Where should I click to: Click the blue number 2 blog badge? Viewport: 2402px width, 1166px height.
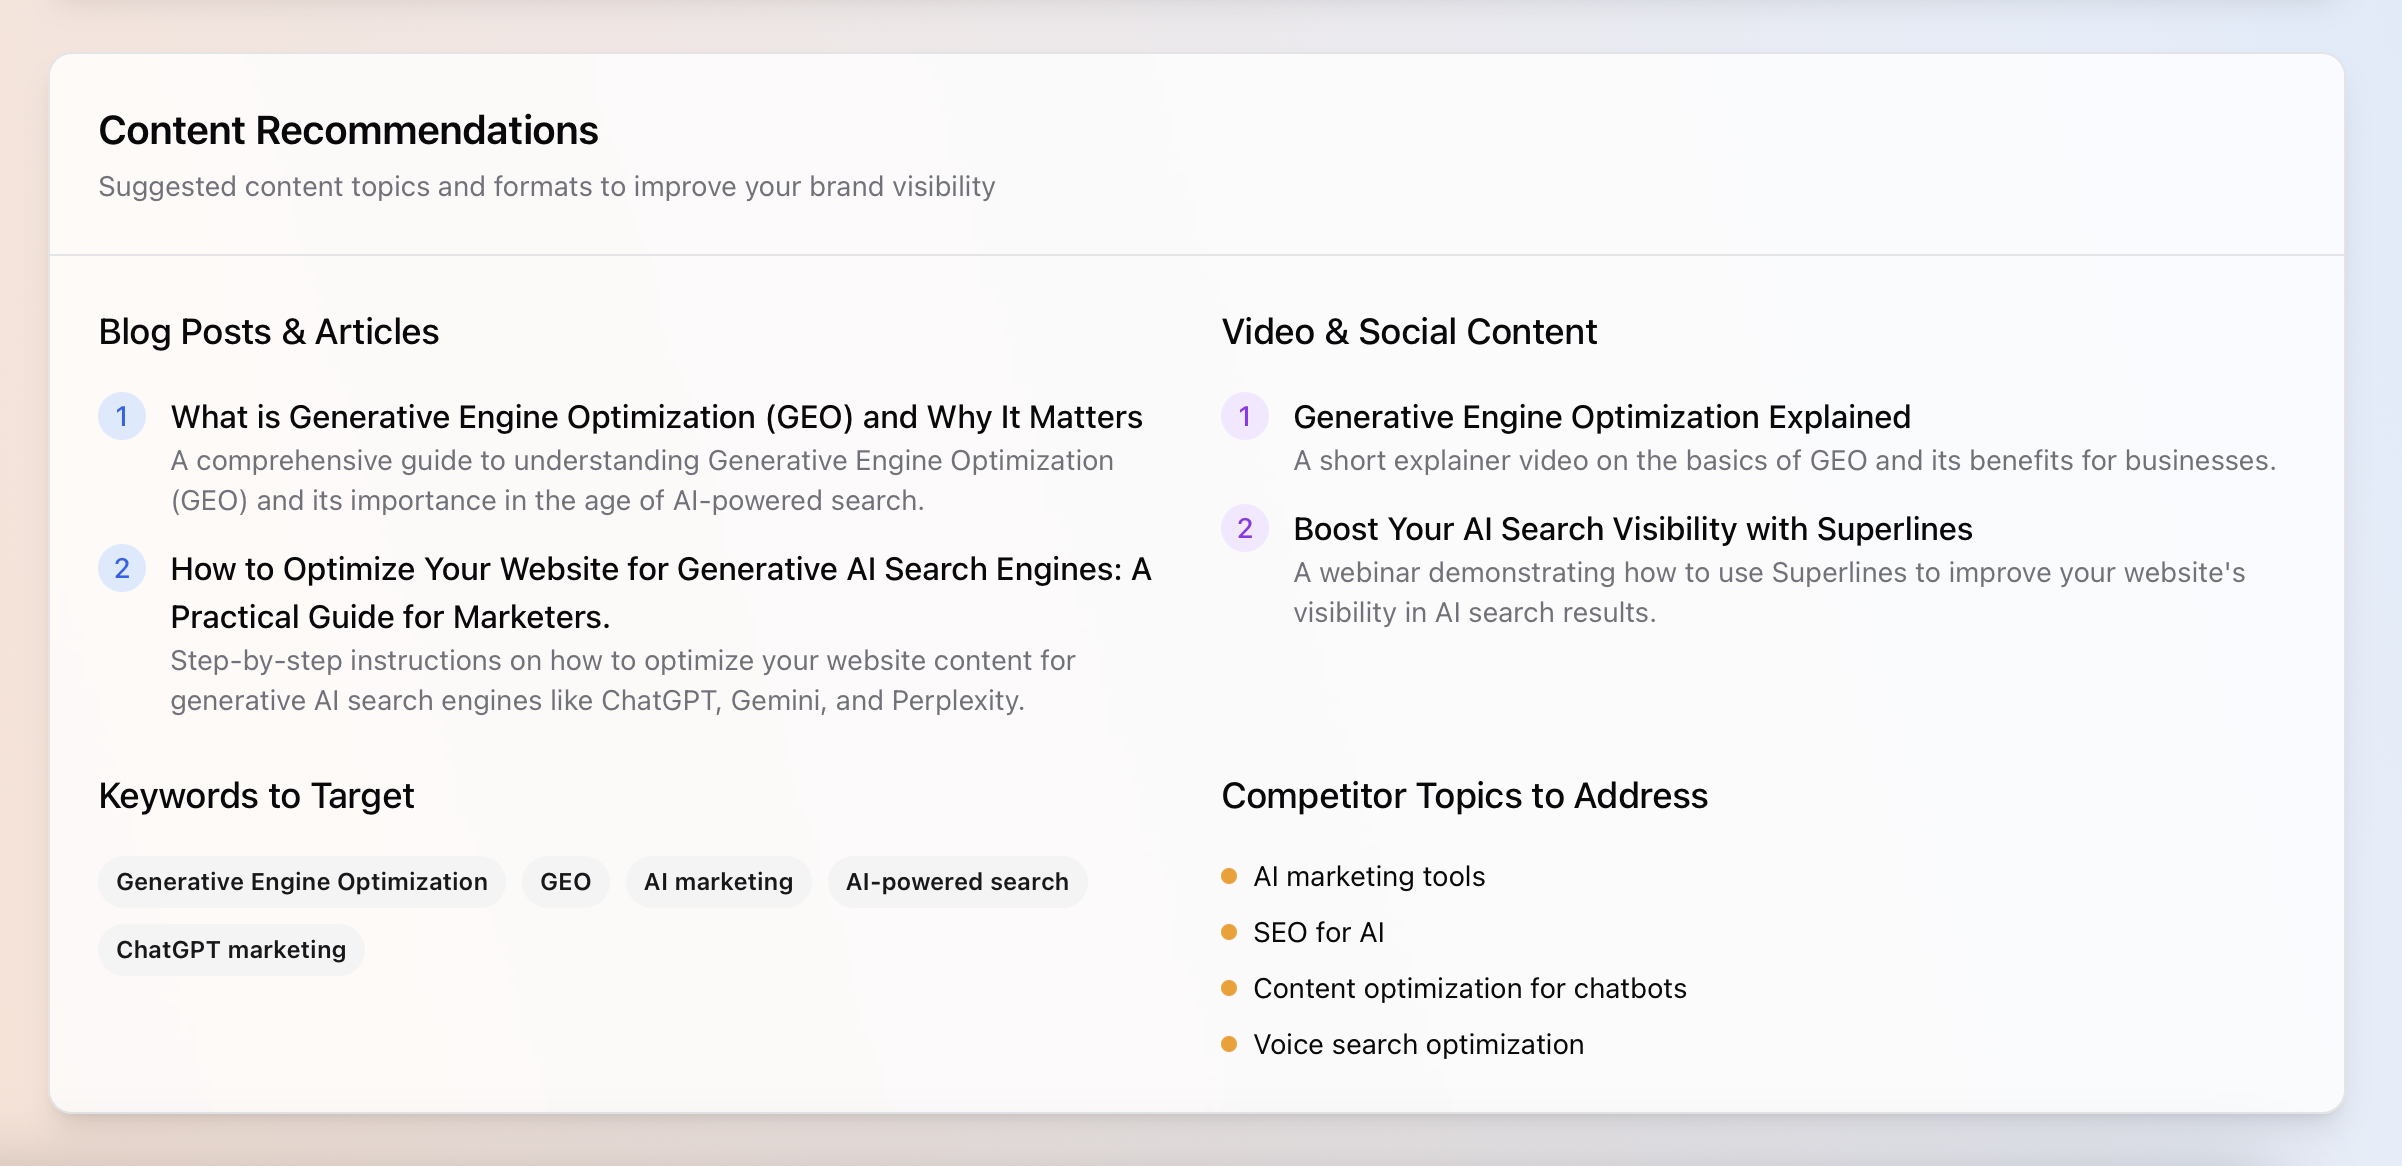click(122, 568)
